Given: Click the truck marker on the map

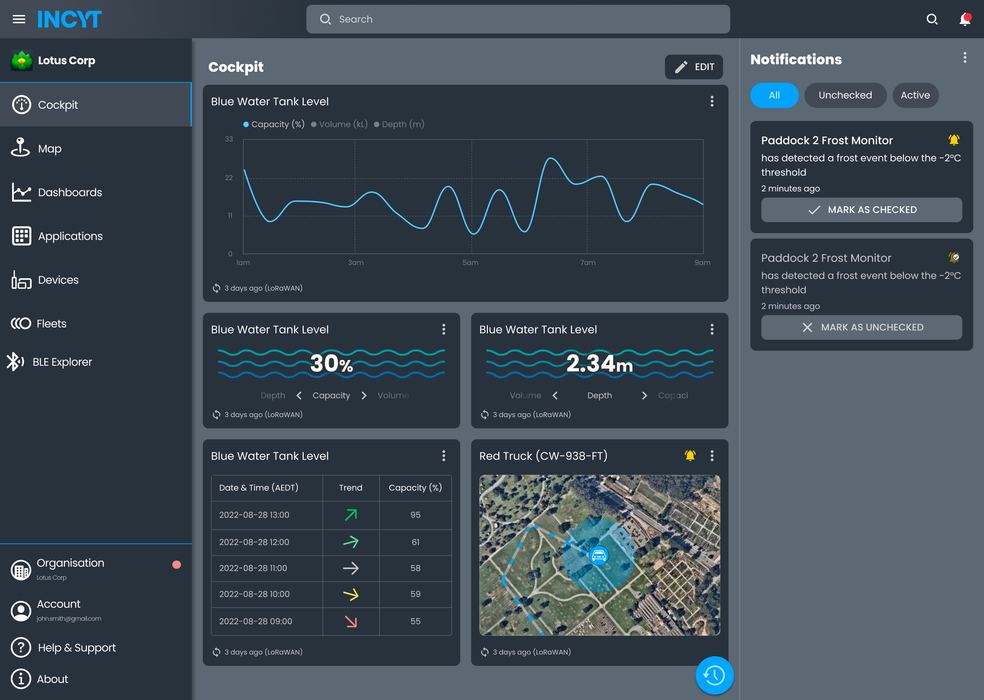Looking at the screenshot, I should pos(598,556).
